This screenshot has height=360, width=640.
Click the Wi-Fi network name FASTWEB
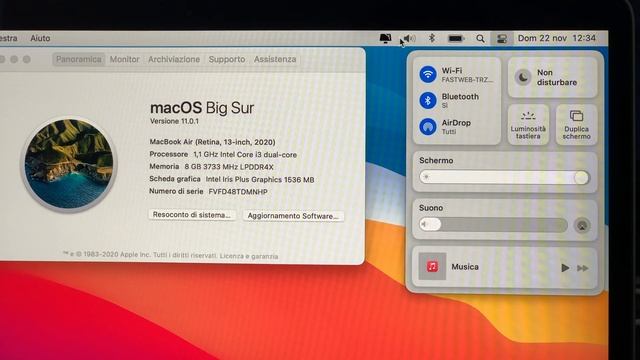click(x=467, y=80)
